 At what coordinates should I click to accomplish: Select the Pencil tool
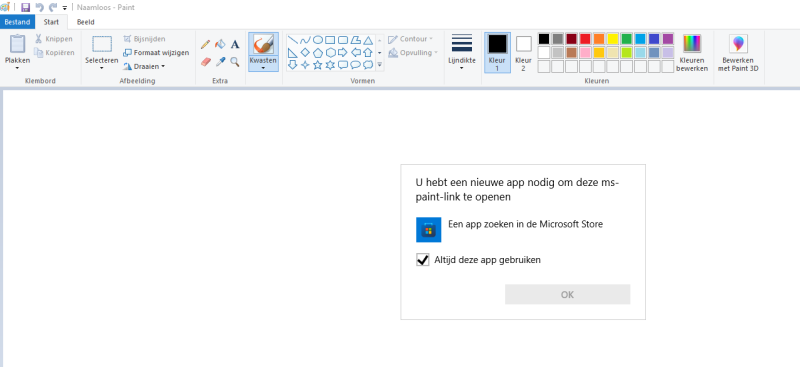pos(205,44)
